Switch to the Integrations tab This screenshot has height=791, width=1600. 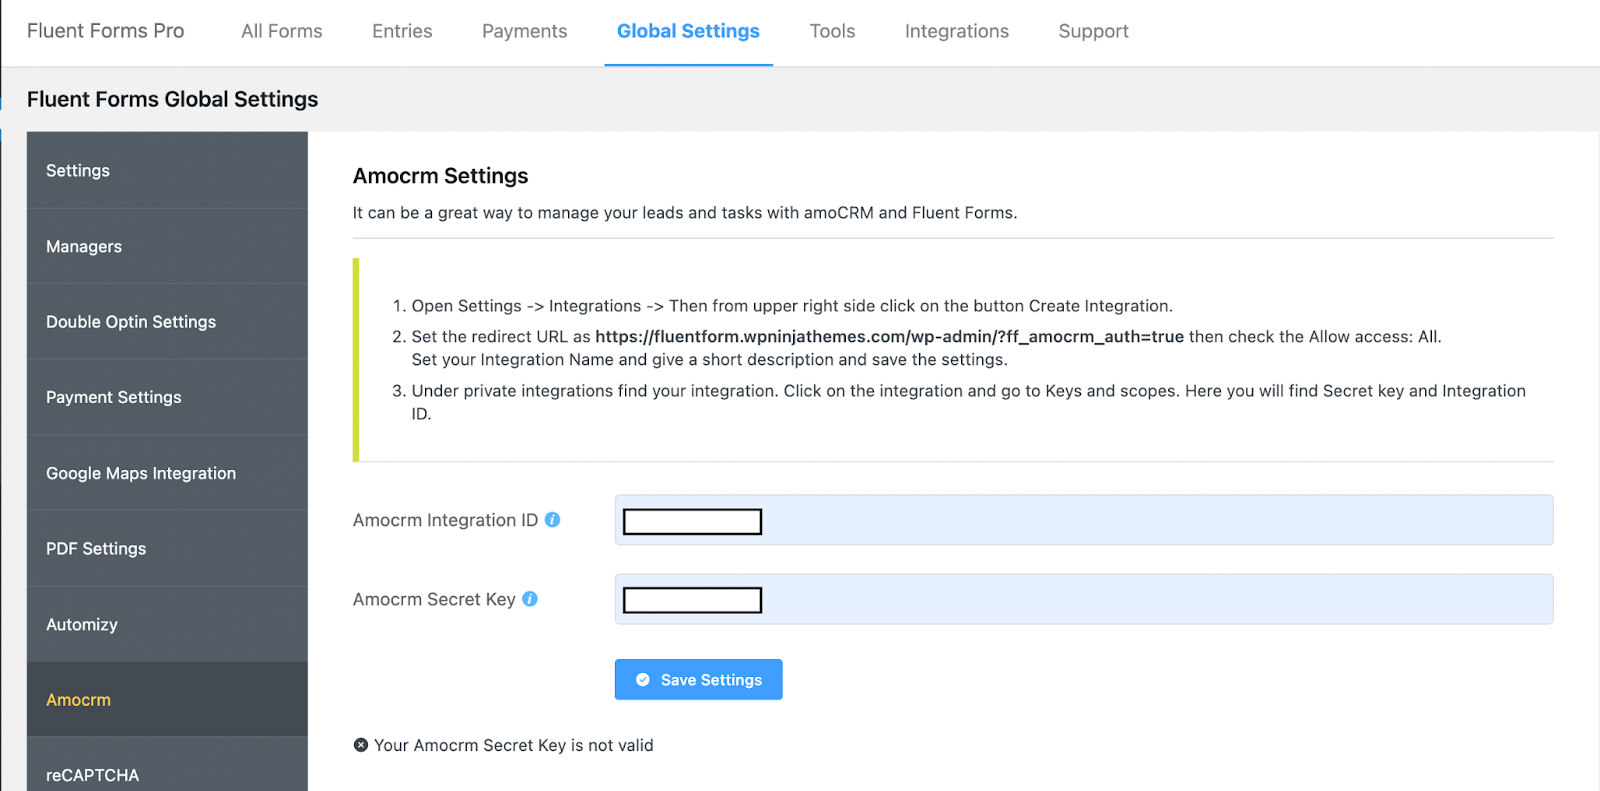click(x=957, y=31)
